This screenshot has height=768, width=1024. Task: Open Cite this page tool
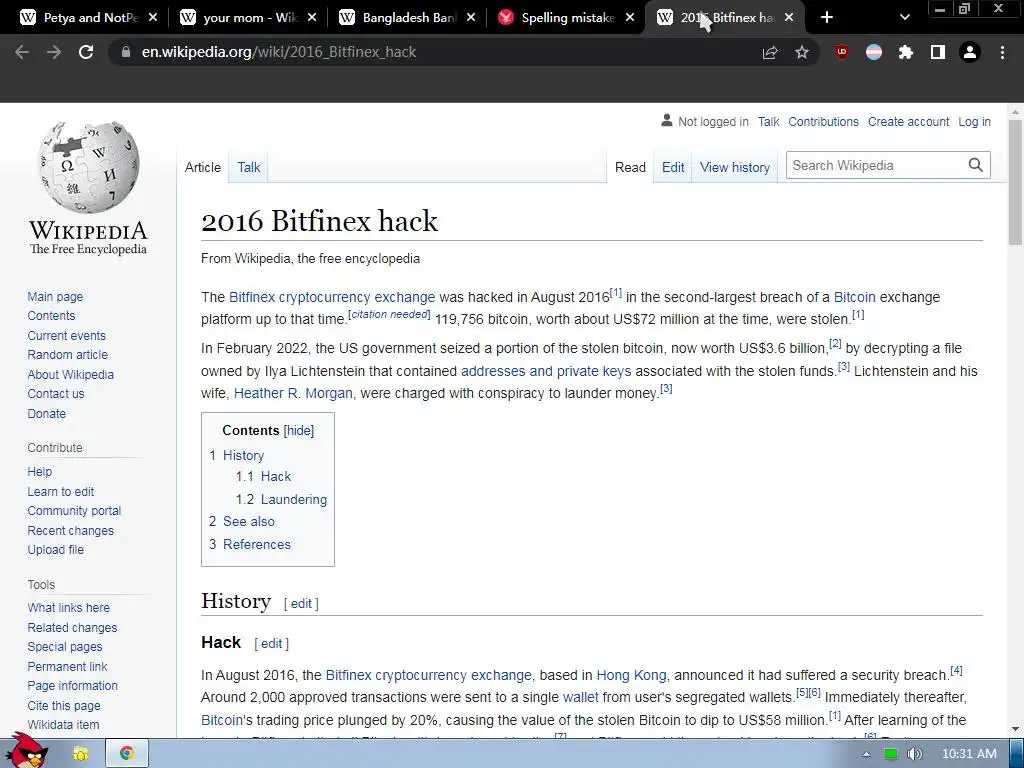click(64, 705)
